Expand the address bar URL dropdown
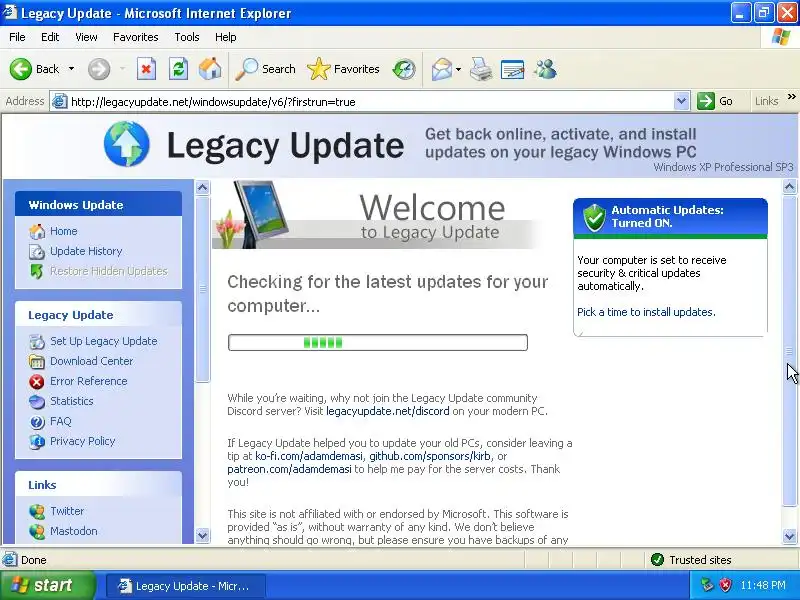The width and height of the screenshot is (800, 600). point(681,101)
